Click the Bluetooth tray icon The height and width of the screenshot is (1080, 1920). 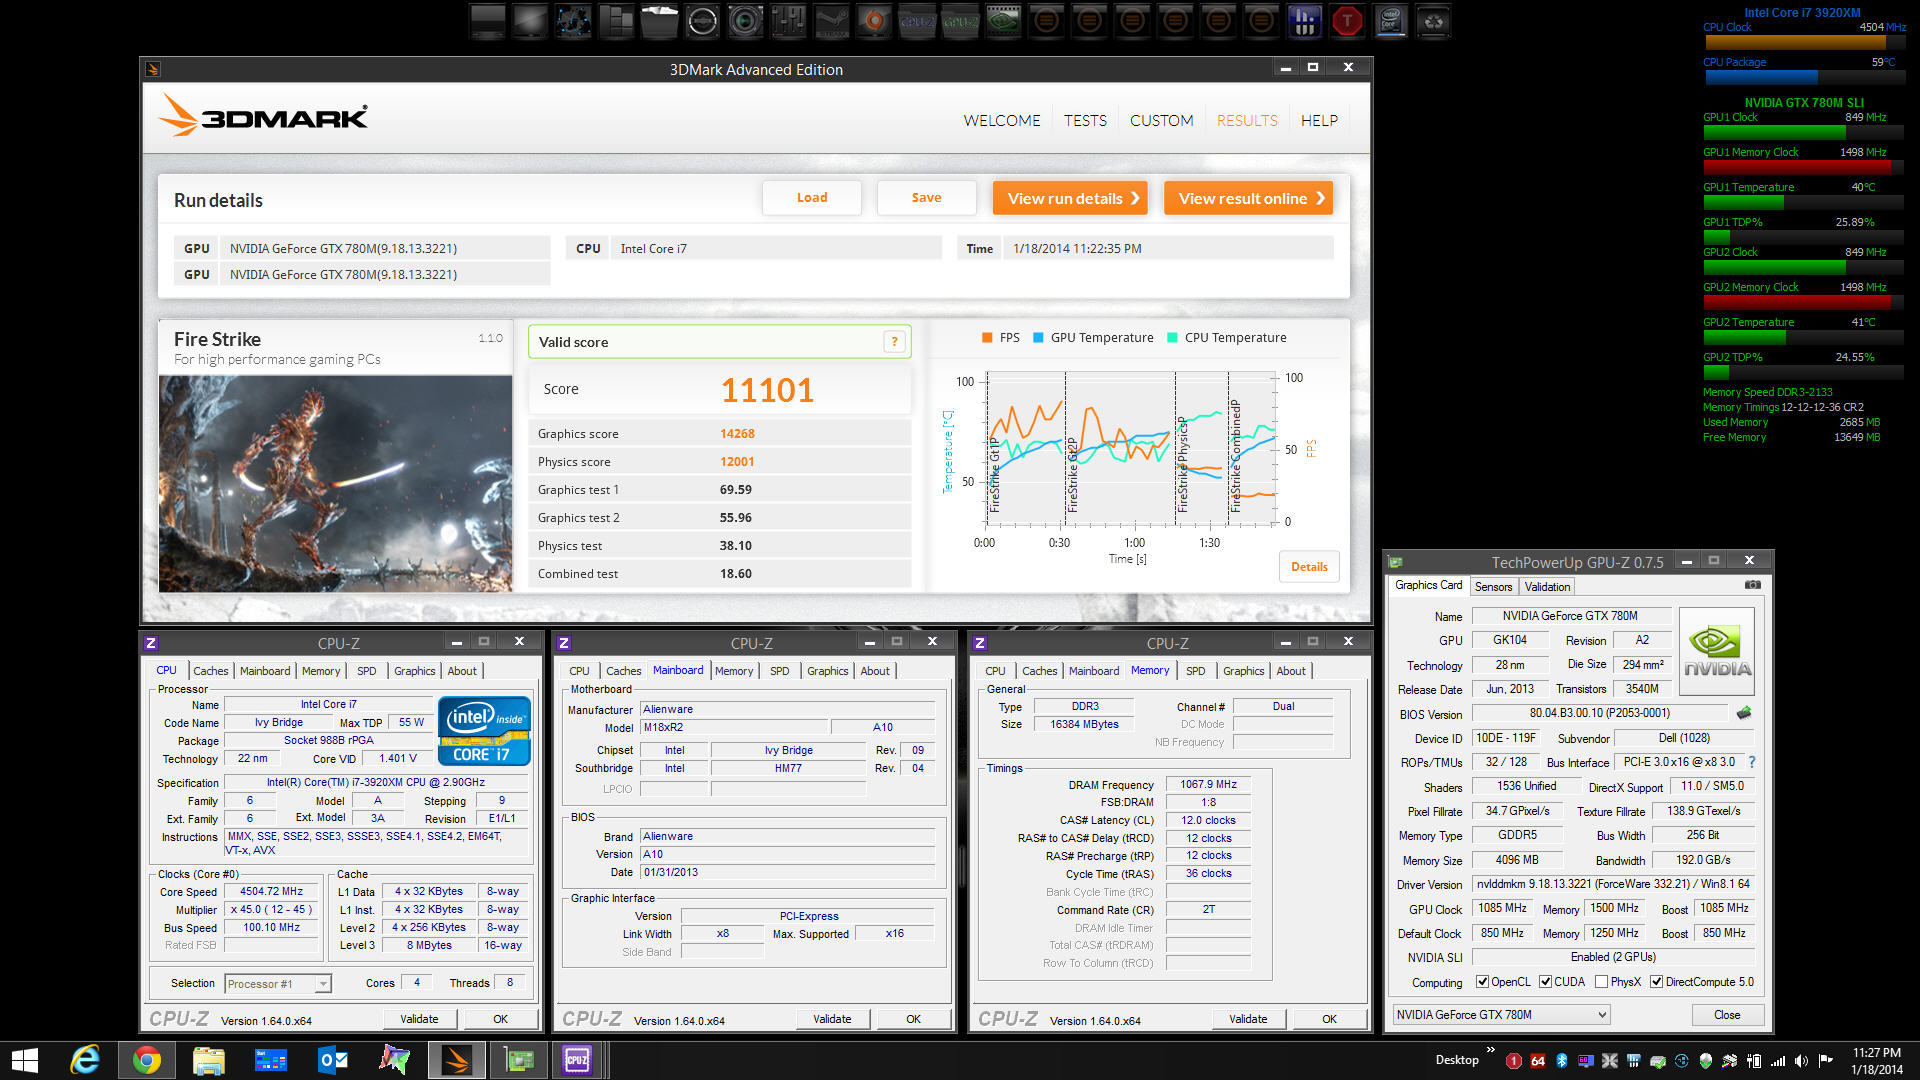click(1561, 1060)
